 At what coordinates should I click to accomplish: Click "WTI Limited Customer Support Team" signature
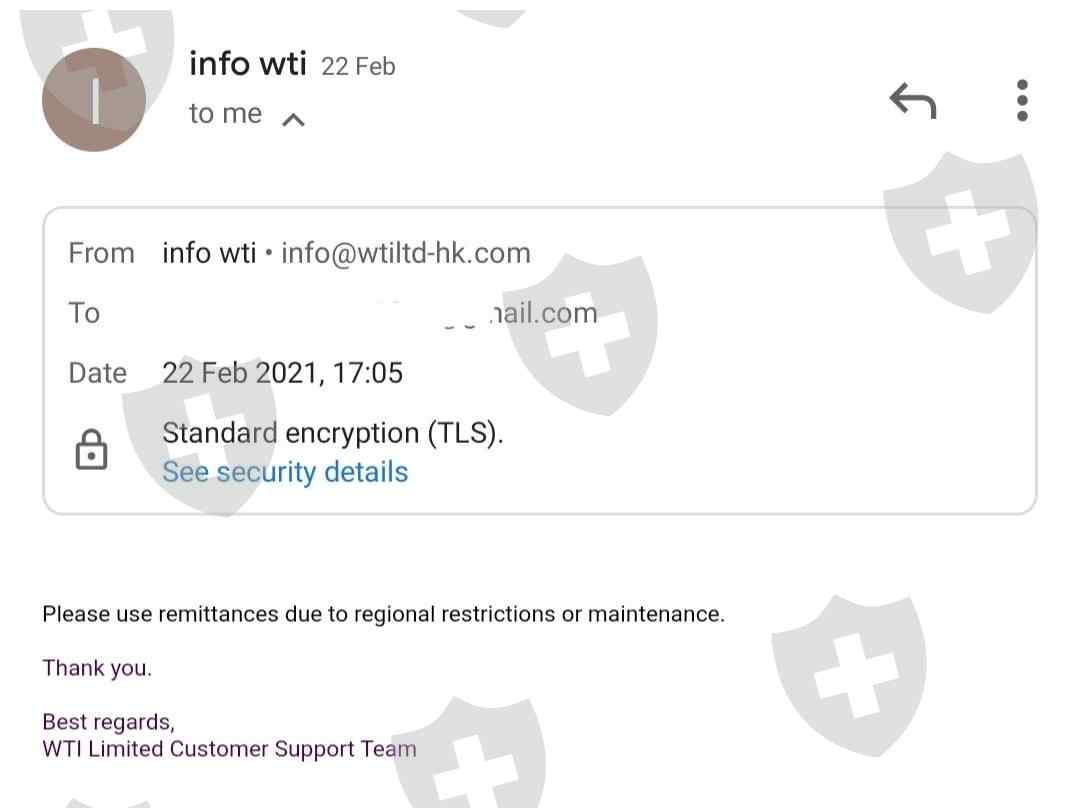(229, 749)
